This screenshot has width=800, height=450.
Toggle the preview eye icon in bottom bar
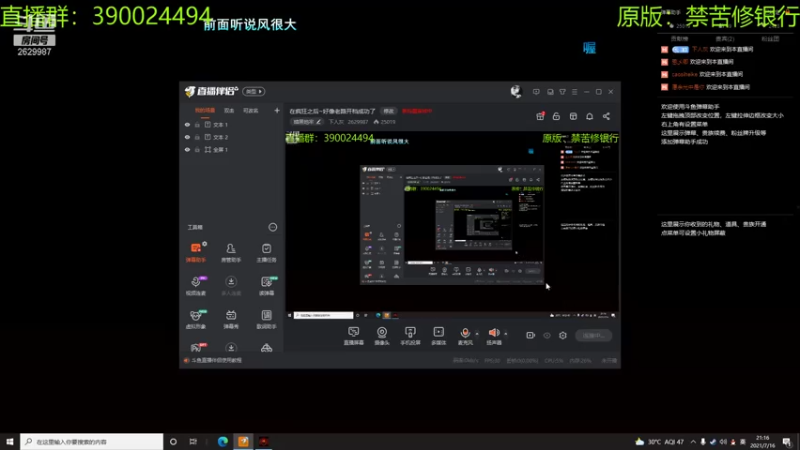pos(547,335)
